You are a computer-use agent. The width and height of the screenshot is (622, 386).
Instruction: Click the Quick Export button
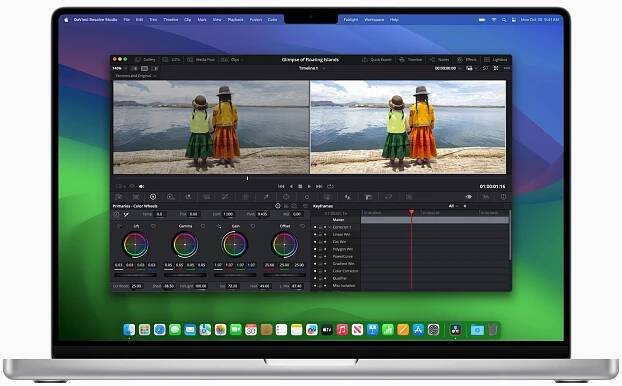tap(377, 60)
